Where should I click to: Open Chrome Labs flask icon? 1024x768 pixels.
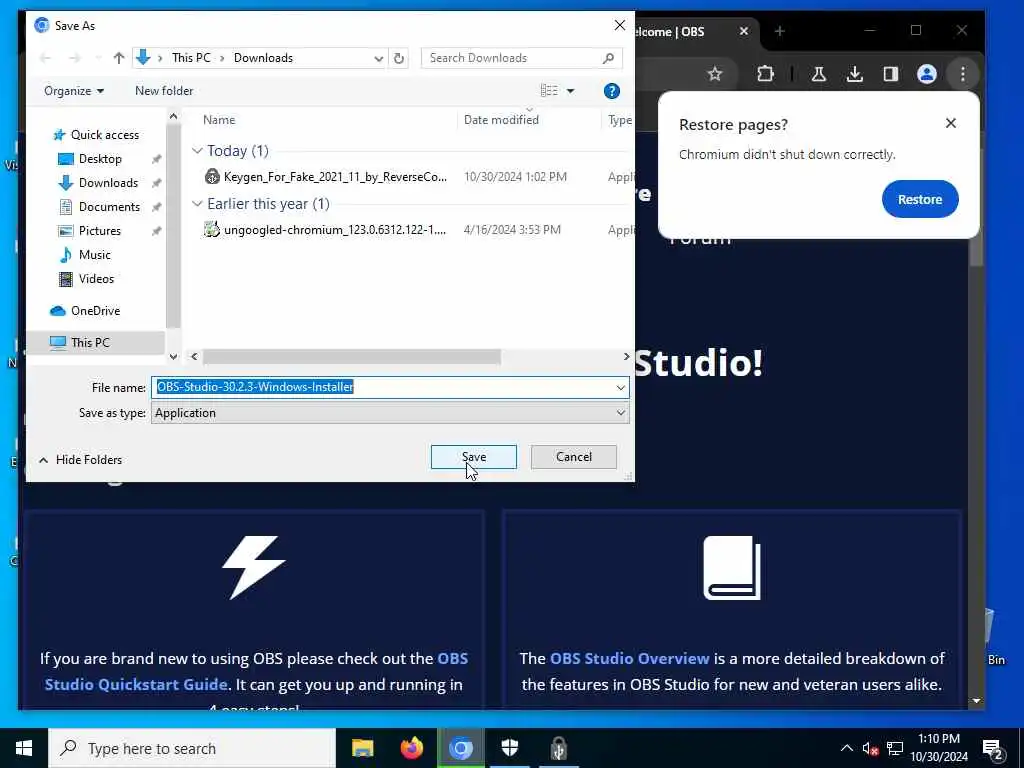pyautogui.click(x=818, y=74)
